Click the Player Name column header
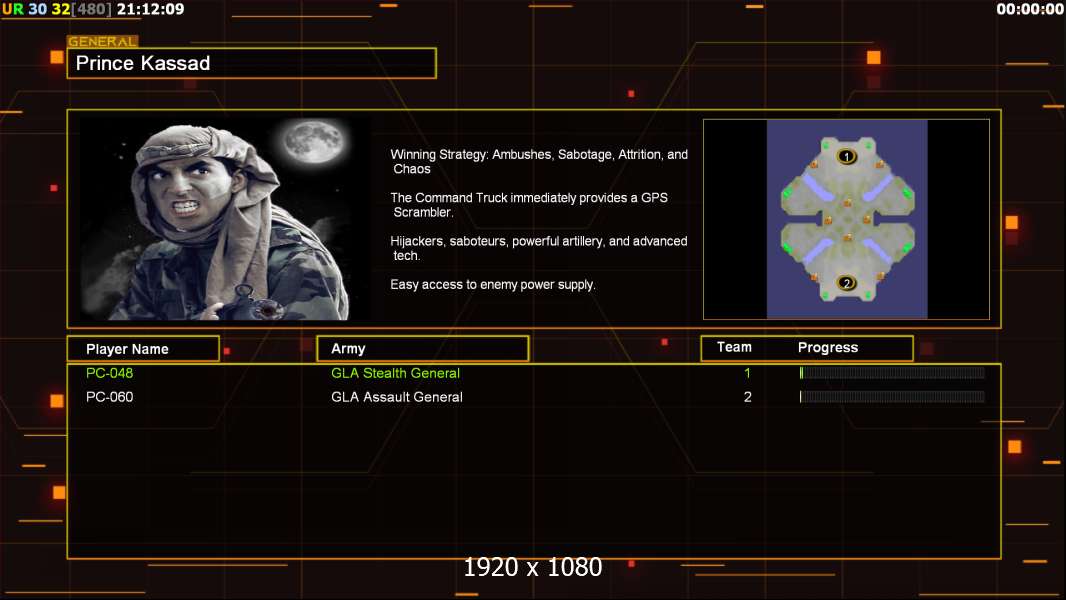This screenshot has width=1066, height=600. [143, 349]
